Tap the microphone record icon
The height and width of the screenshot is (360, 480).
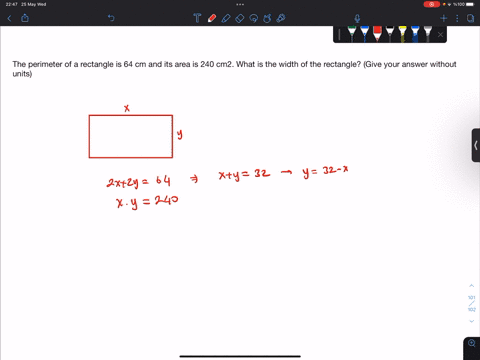pos(357,18)
